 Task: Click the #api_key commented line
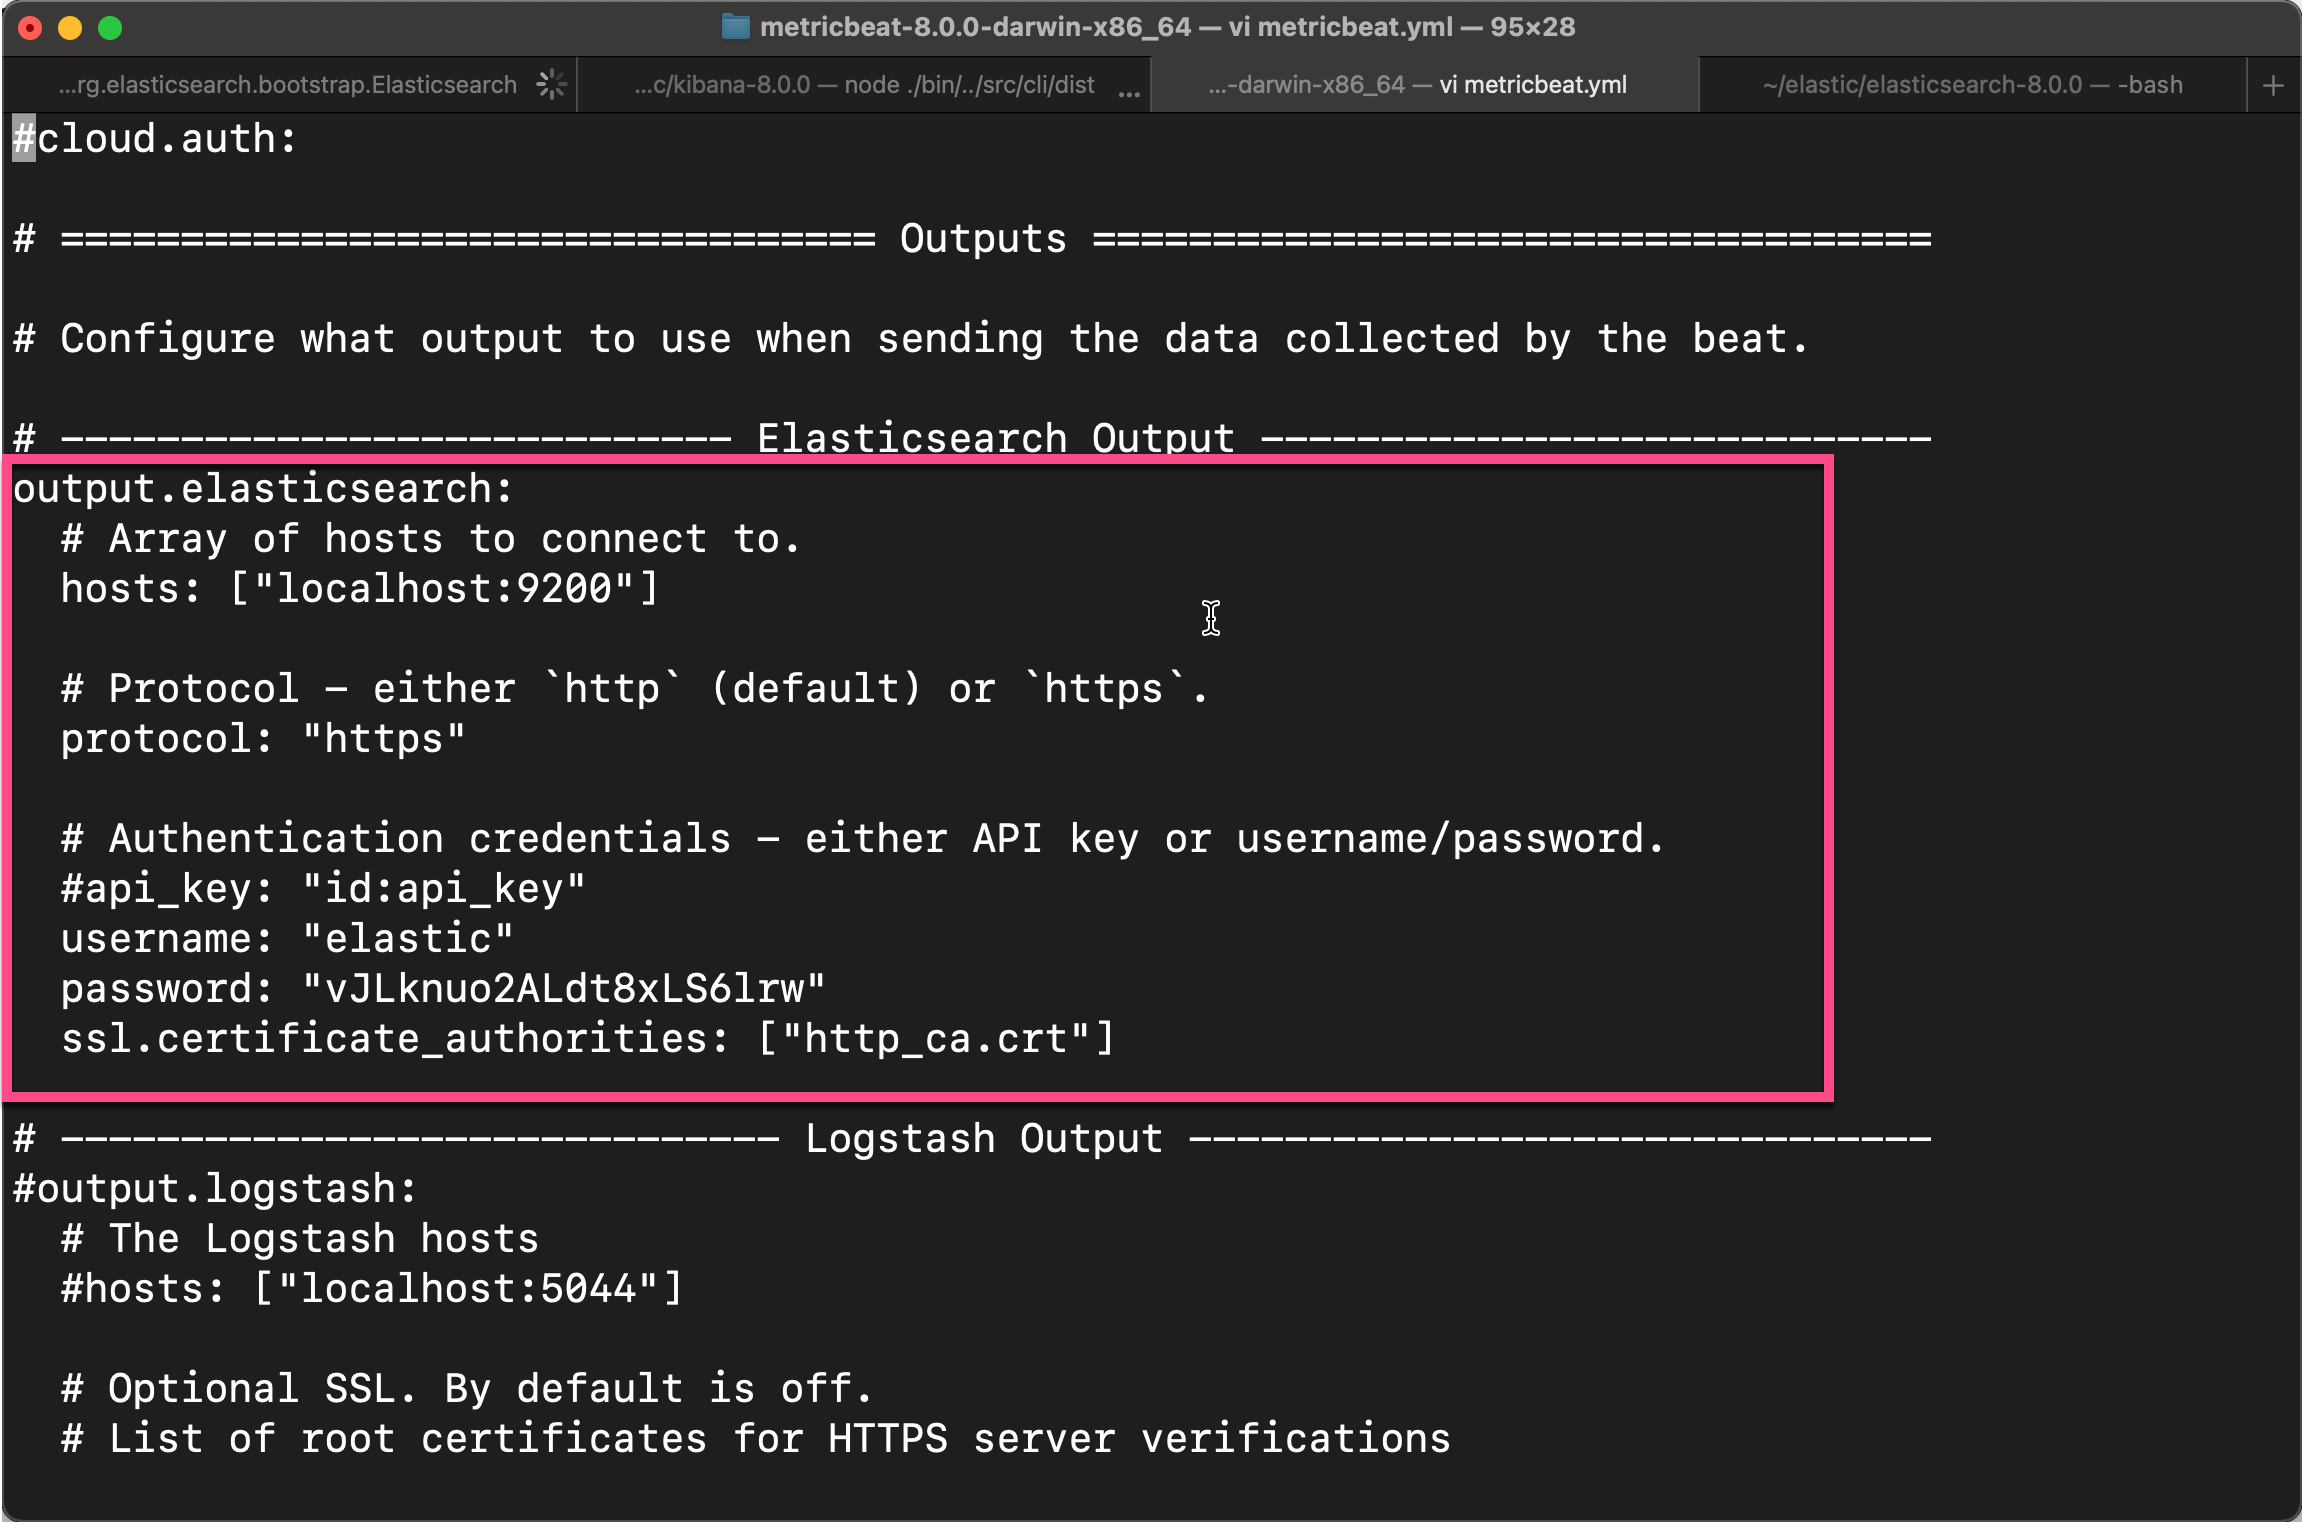pyautogui.click(x=323, y=889)
